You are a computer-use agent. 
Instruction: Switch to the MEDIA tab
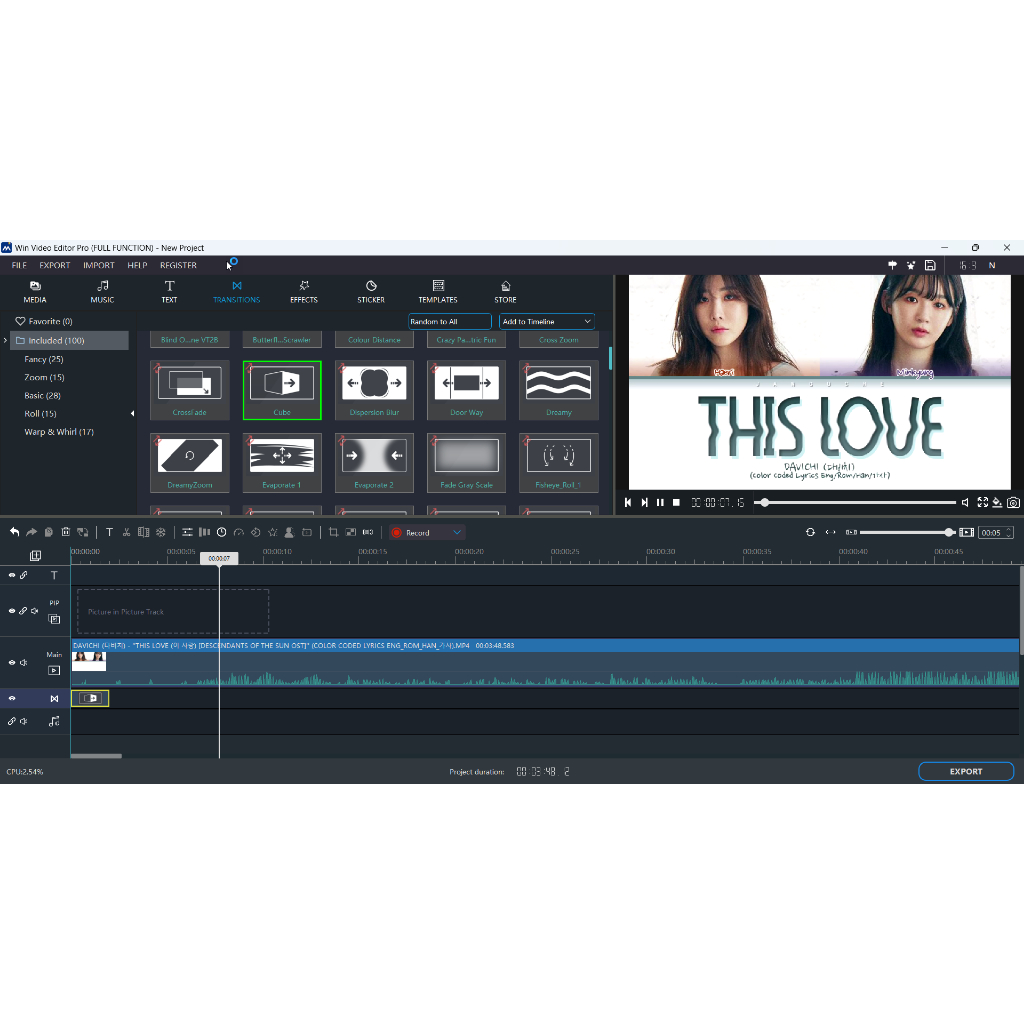click(35, 291)
